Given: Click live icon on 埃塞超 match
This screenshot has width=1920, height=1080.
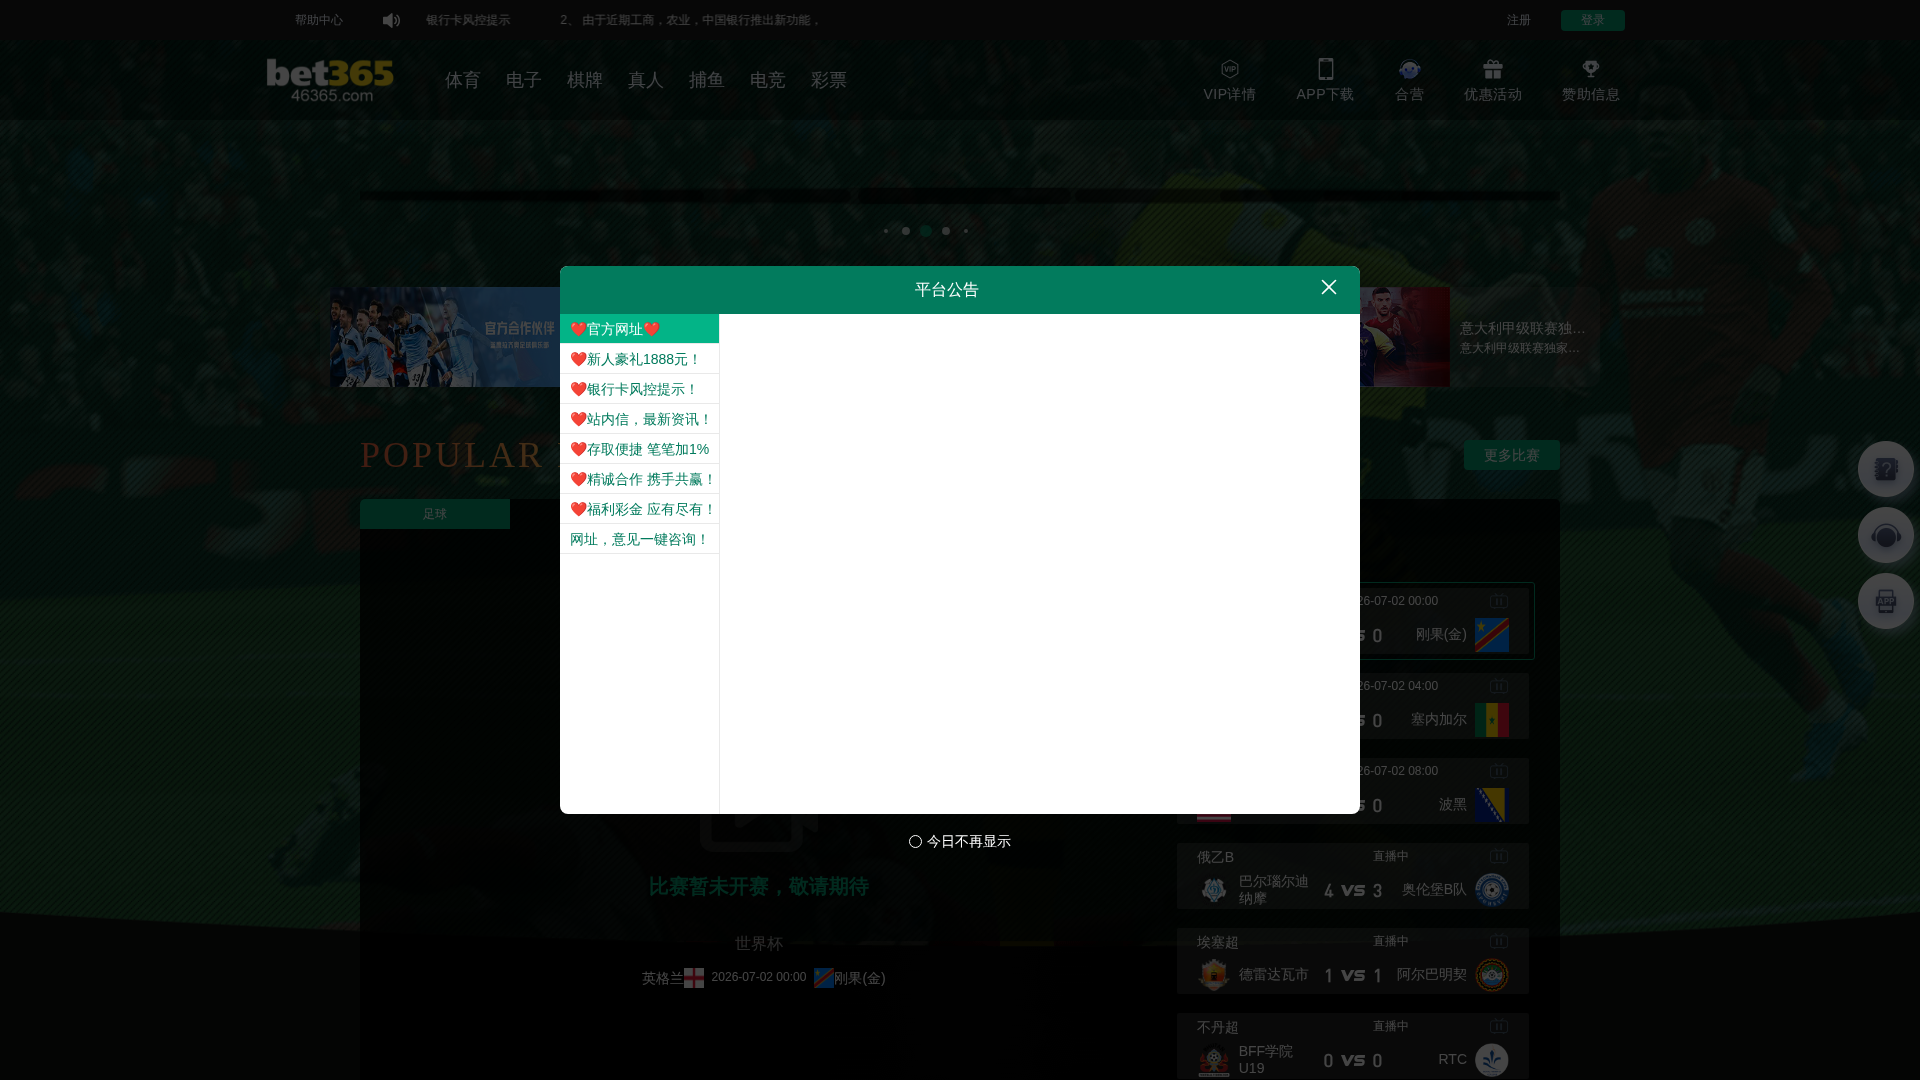Looking at the screenshot, I should point(1498,941).
